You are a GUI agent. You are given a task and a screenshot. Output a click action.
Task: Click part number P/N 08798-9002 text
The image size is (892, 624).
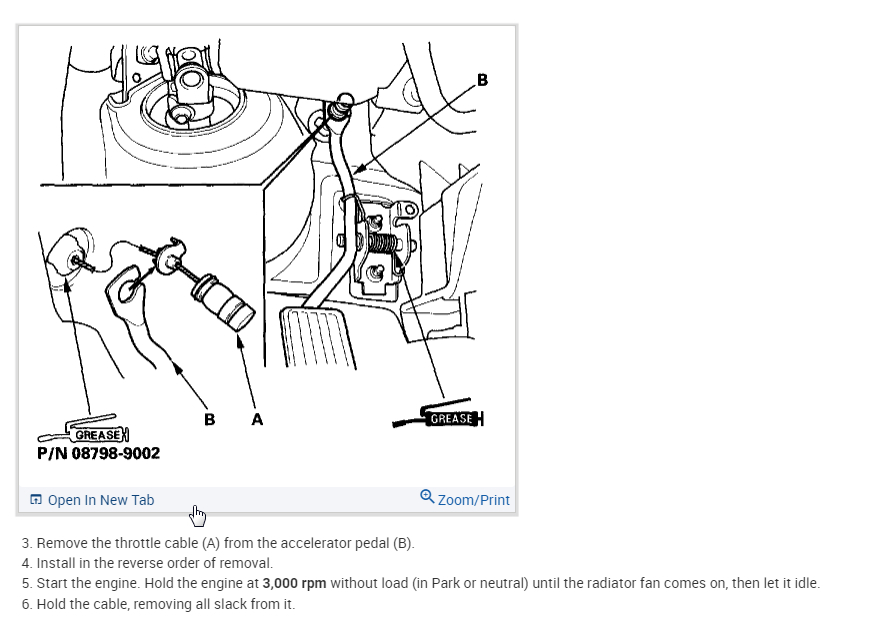98,453
